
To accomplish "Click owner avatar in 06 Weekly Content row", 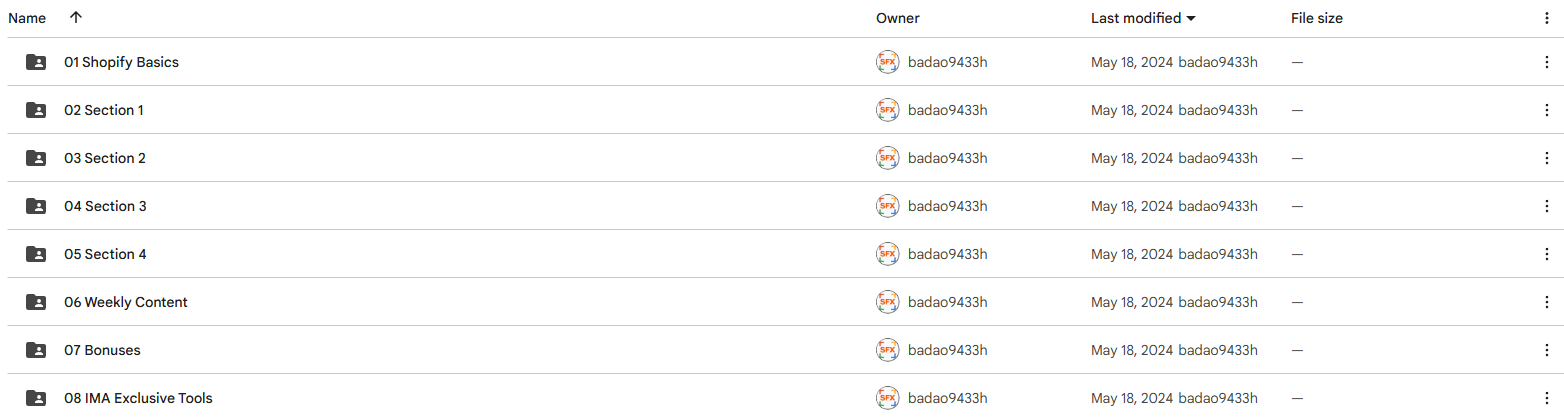I will click(x=887, y=302).
